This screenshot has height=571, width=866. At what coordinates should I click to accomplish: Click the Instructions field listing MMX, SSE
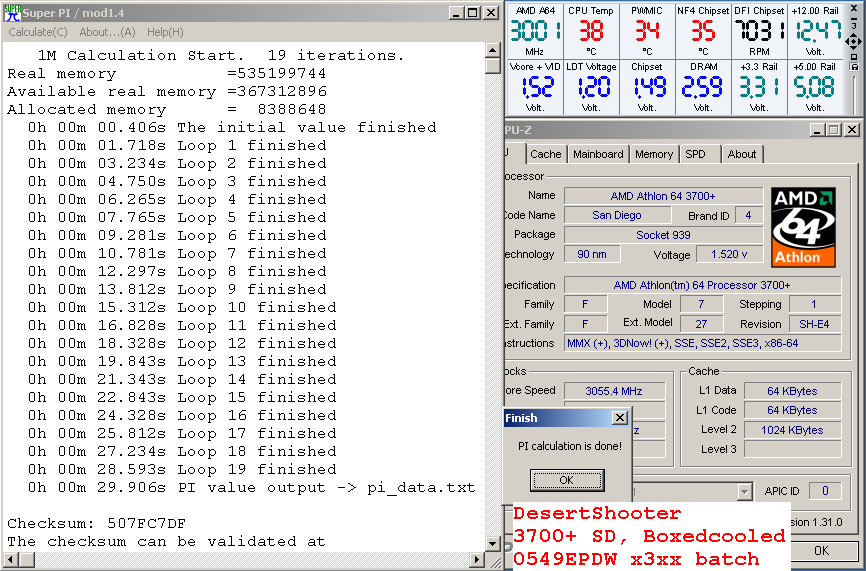(702, 343)
